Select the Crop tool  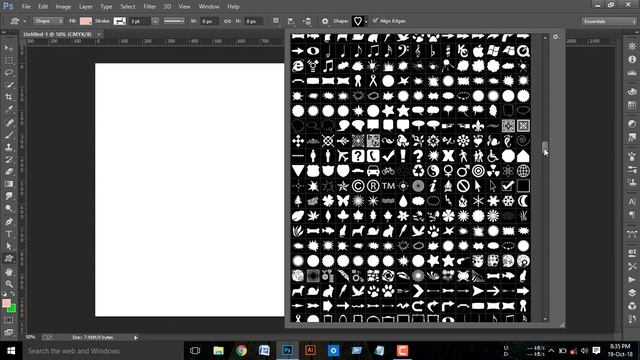9,97
